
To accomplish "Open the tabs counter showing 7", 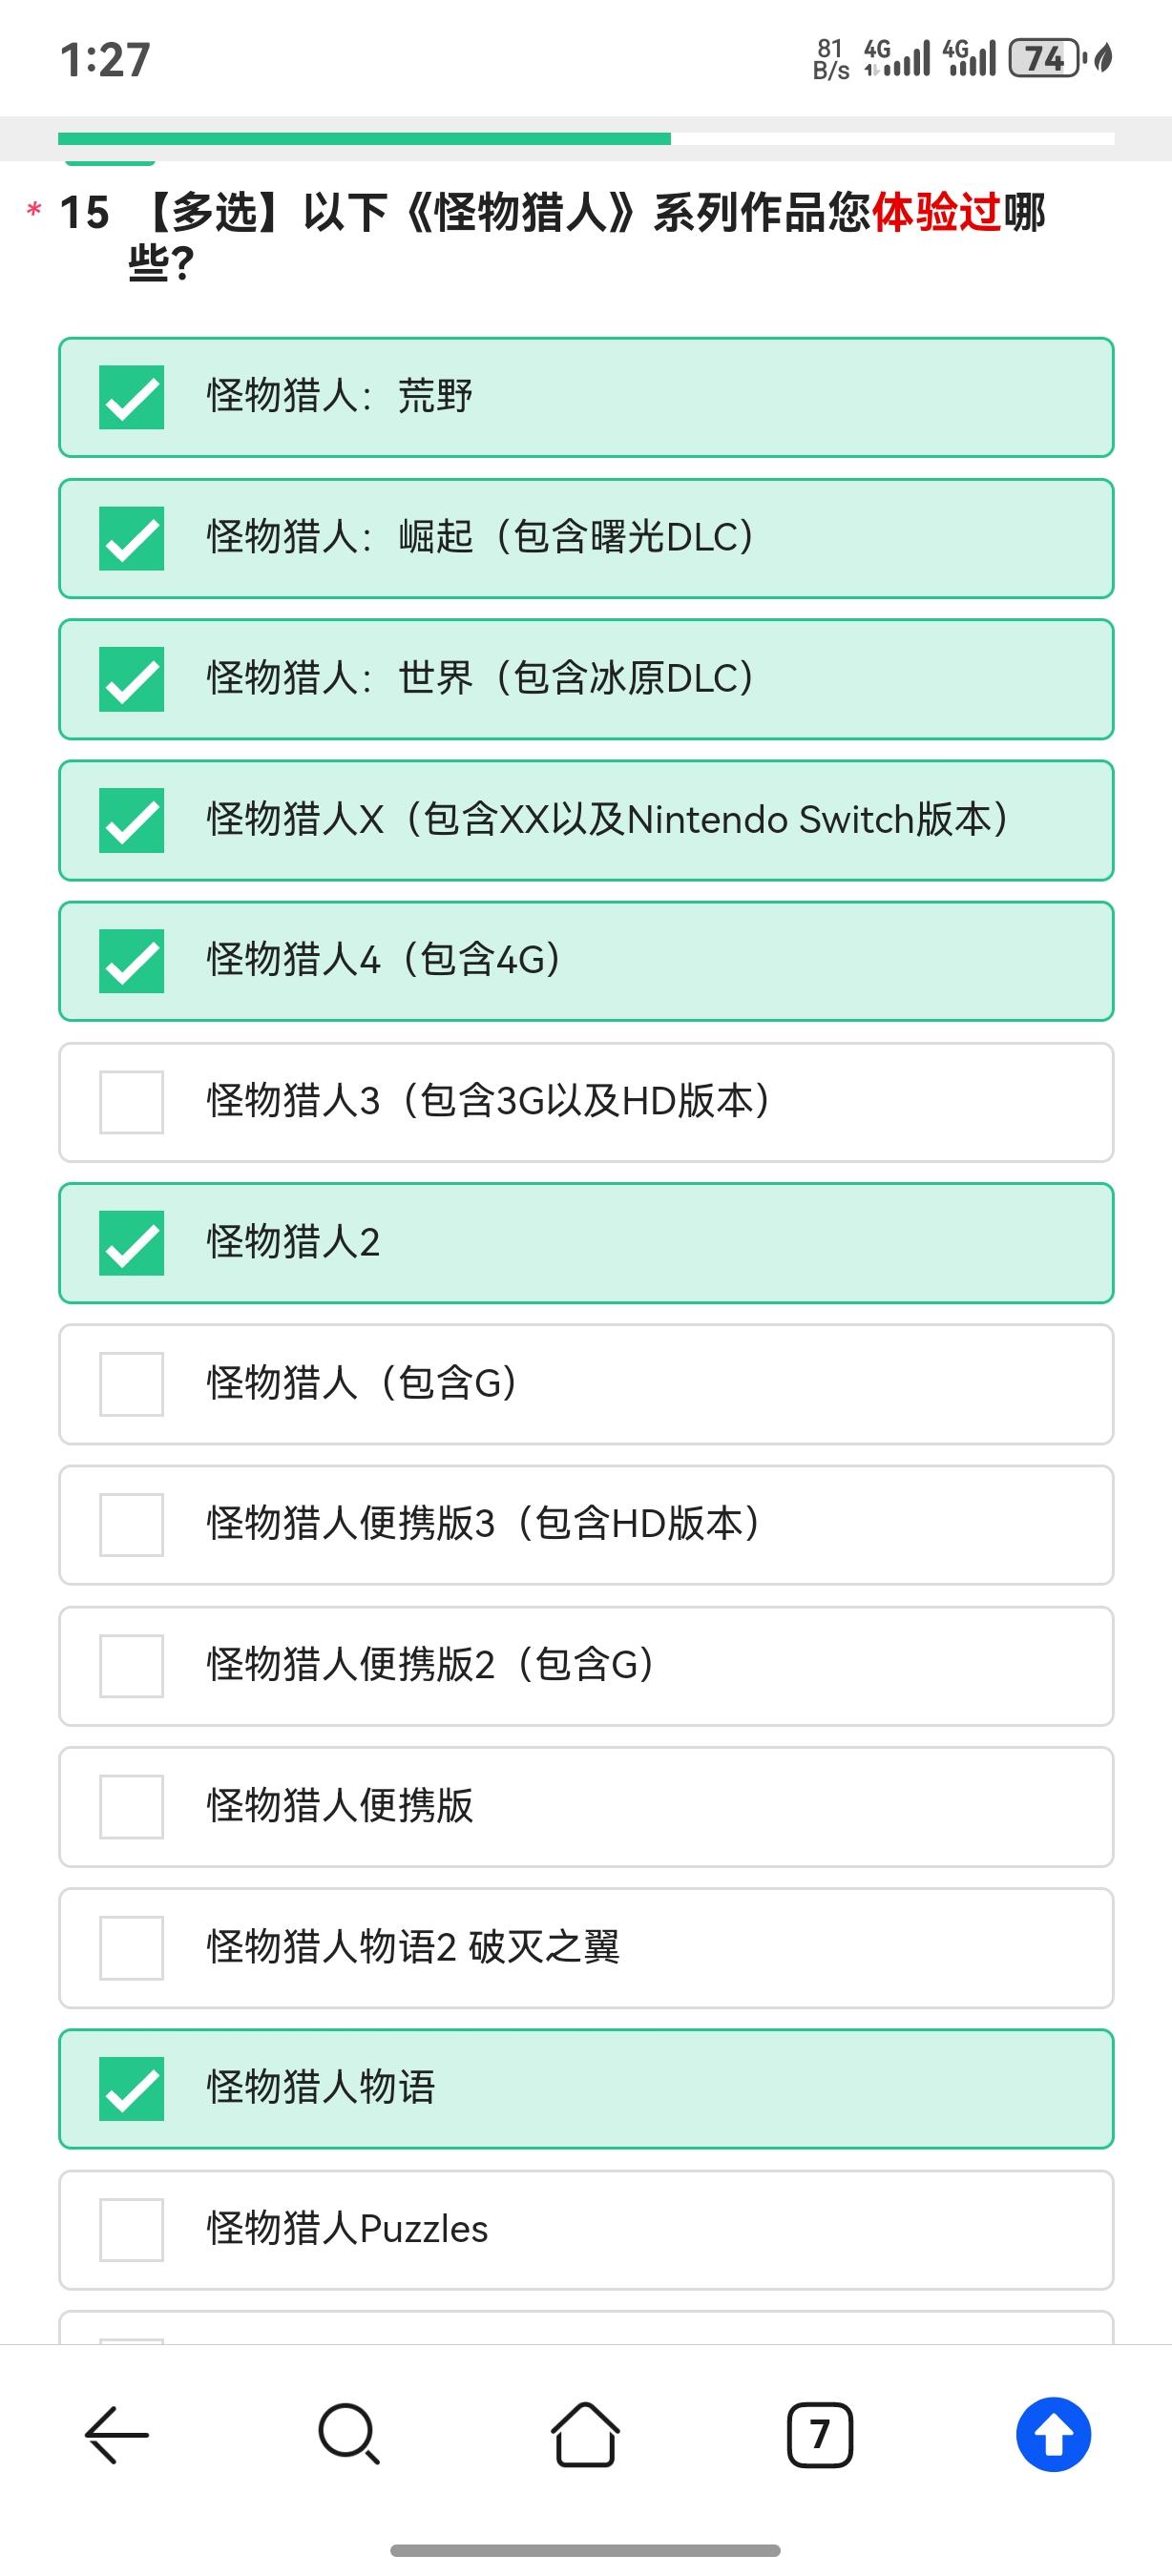I will click(820, 2434).
